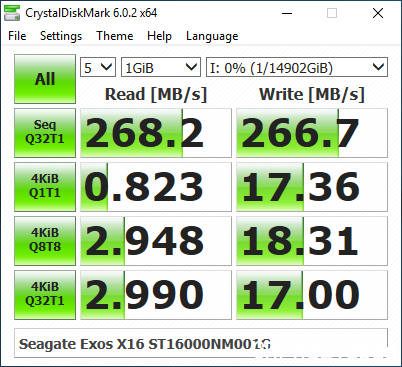Click the Read [MB/s] column header
This screenshot has width=402, height=367.
[x=156, y=94]
